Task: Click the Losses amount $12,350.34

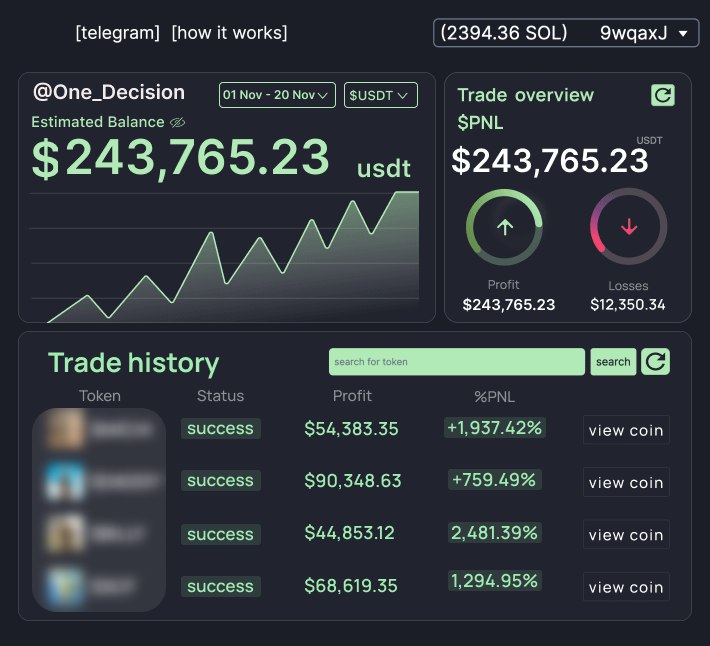Action: click(x=628, y=305)
